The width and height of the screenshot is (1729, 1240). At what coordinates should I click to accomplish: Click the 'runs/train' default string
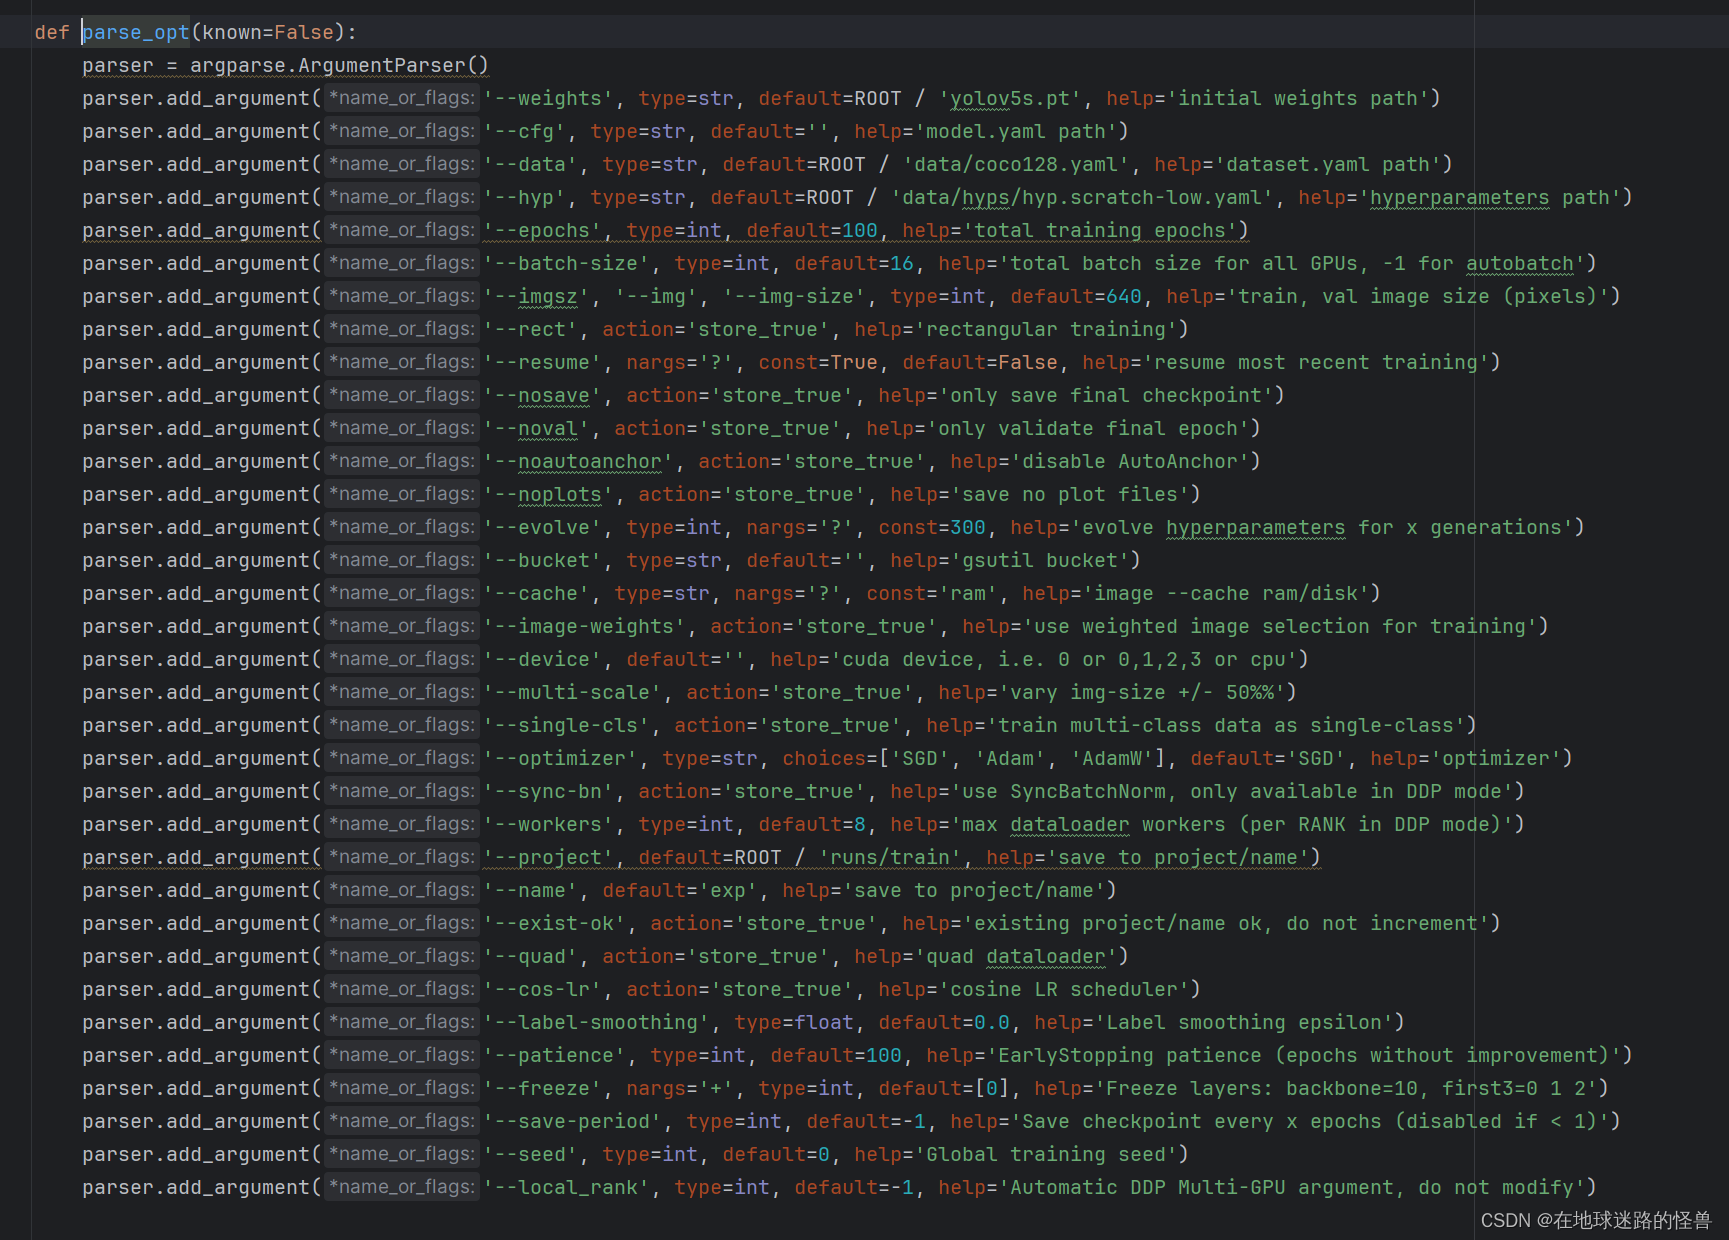tap(891, 857)
